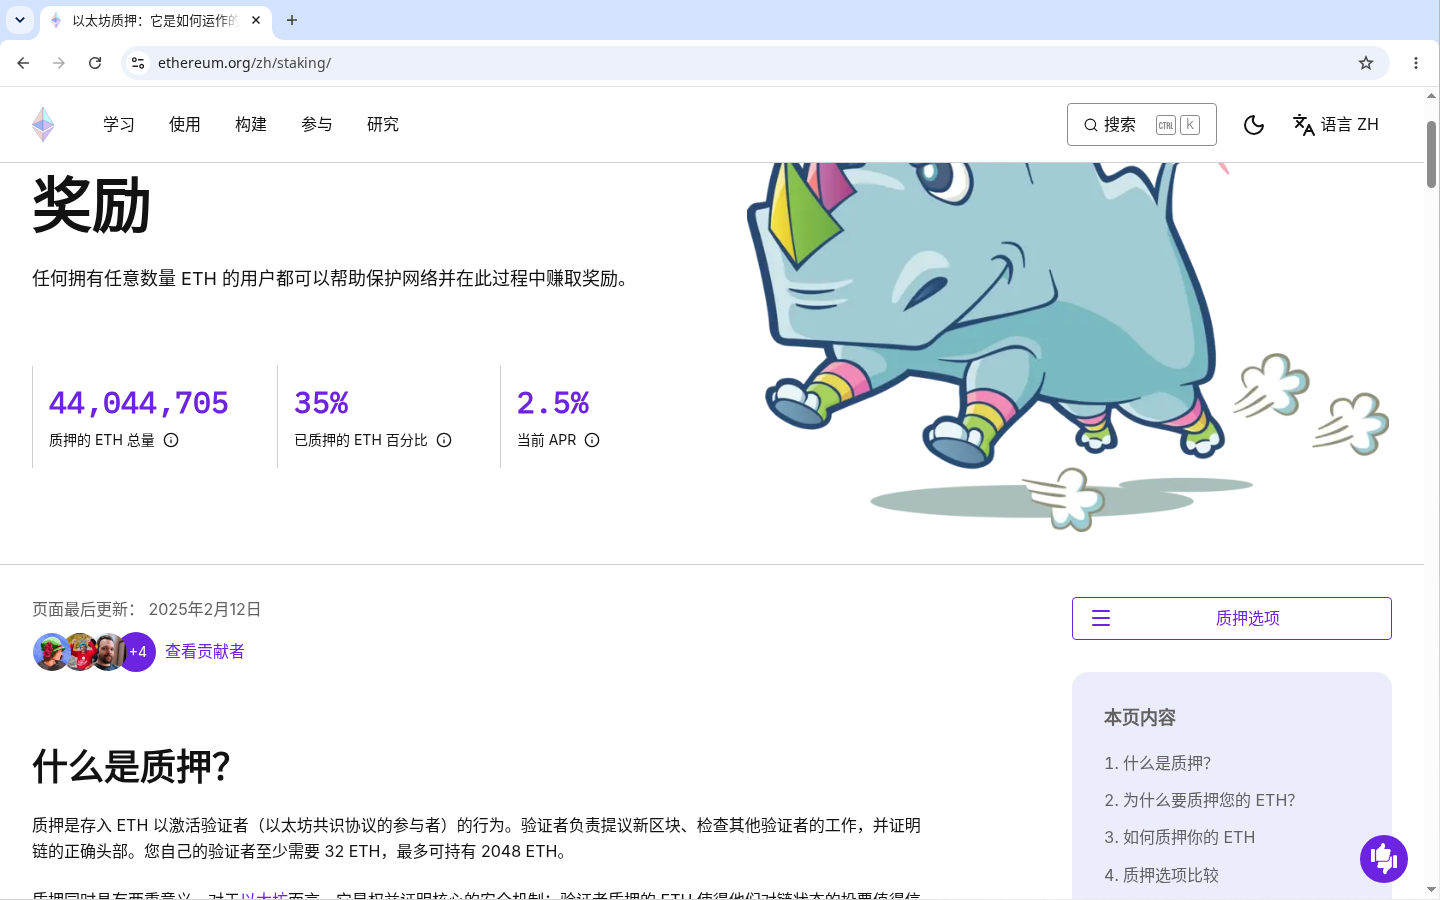Image resolution: width=1440 pixels, height=900 pixels.
Task: Open the 学习 navigation menu
Action: pos(119,124)
